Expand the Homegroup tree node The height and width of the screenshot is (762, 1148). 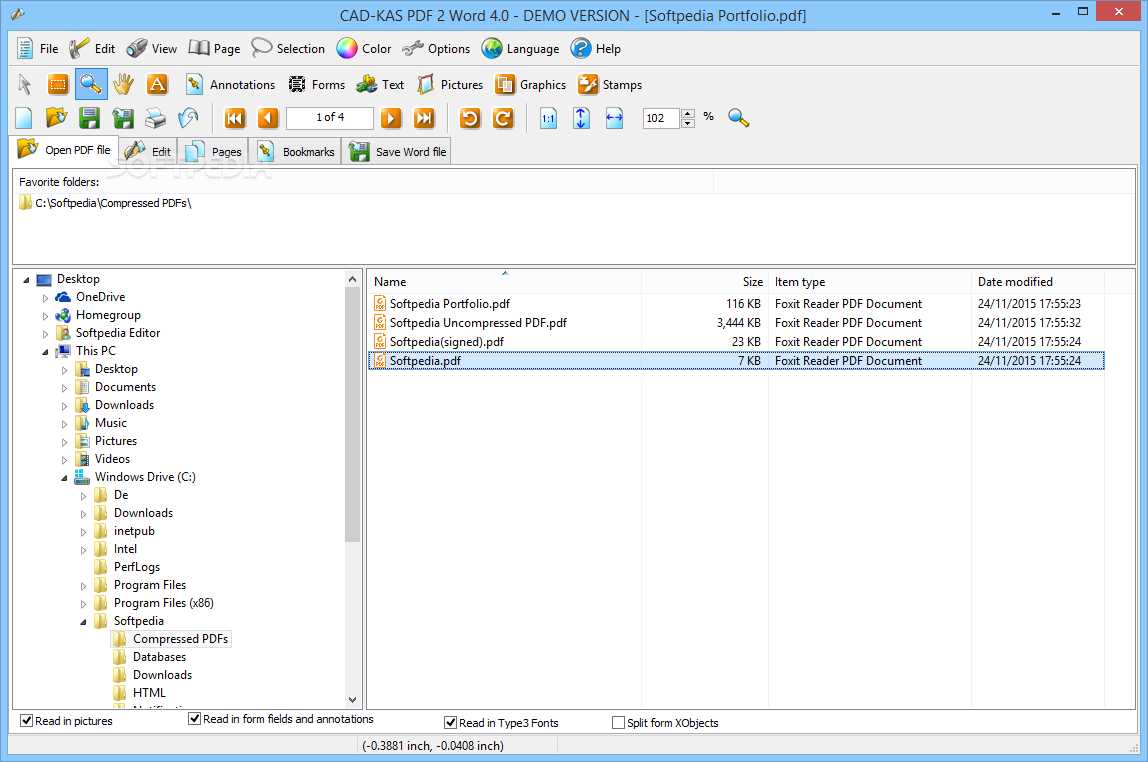click(x=45, y=316)
